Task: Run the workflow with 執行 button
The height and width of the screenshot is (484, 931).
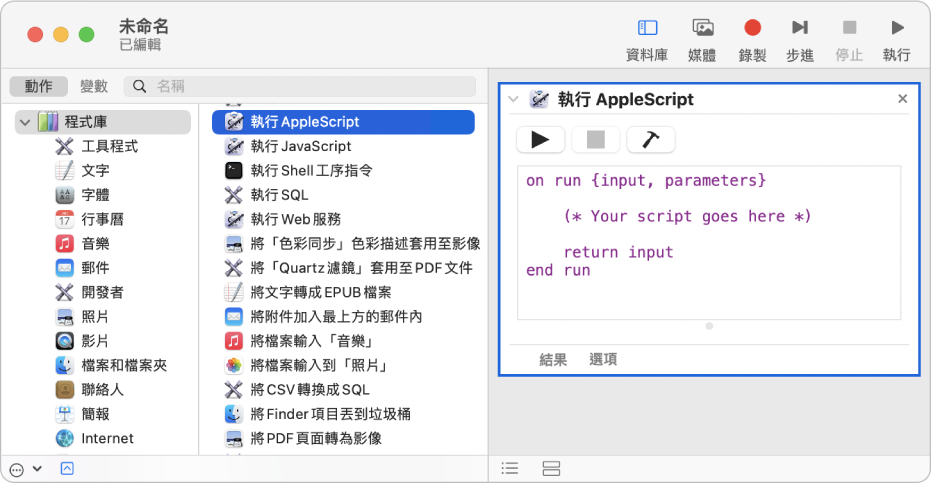Action: pos(896,29)
